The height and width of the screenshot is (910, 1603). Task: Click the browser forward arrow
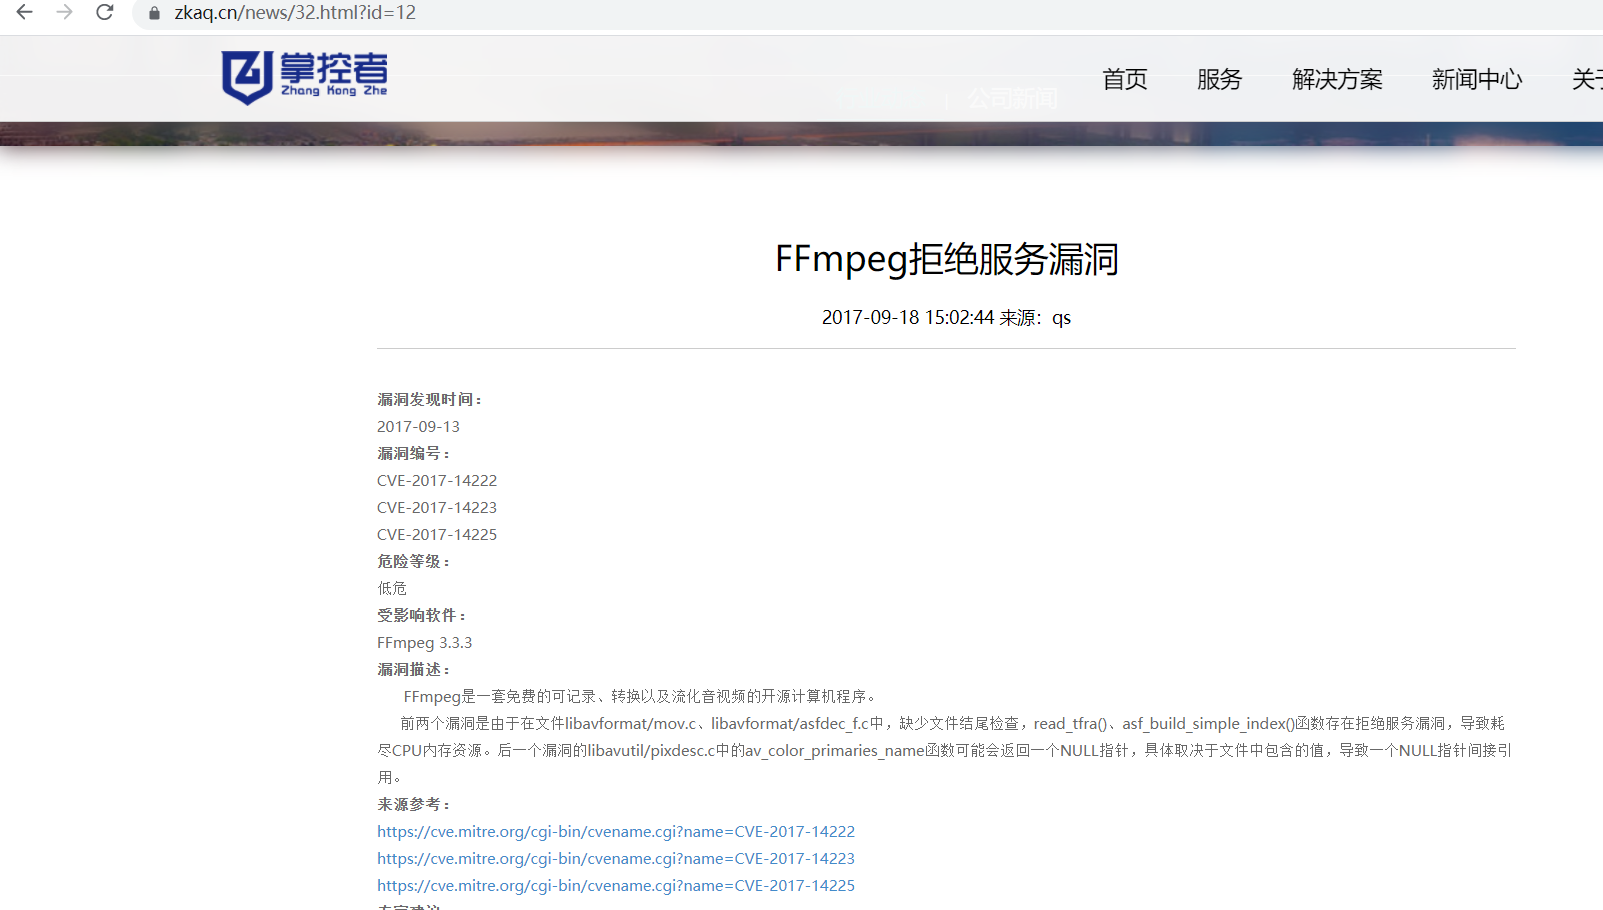tap(64, 13)
